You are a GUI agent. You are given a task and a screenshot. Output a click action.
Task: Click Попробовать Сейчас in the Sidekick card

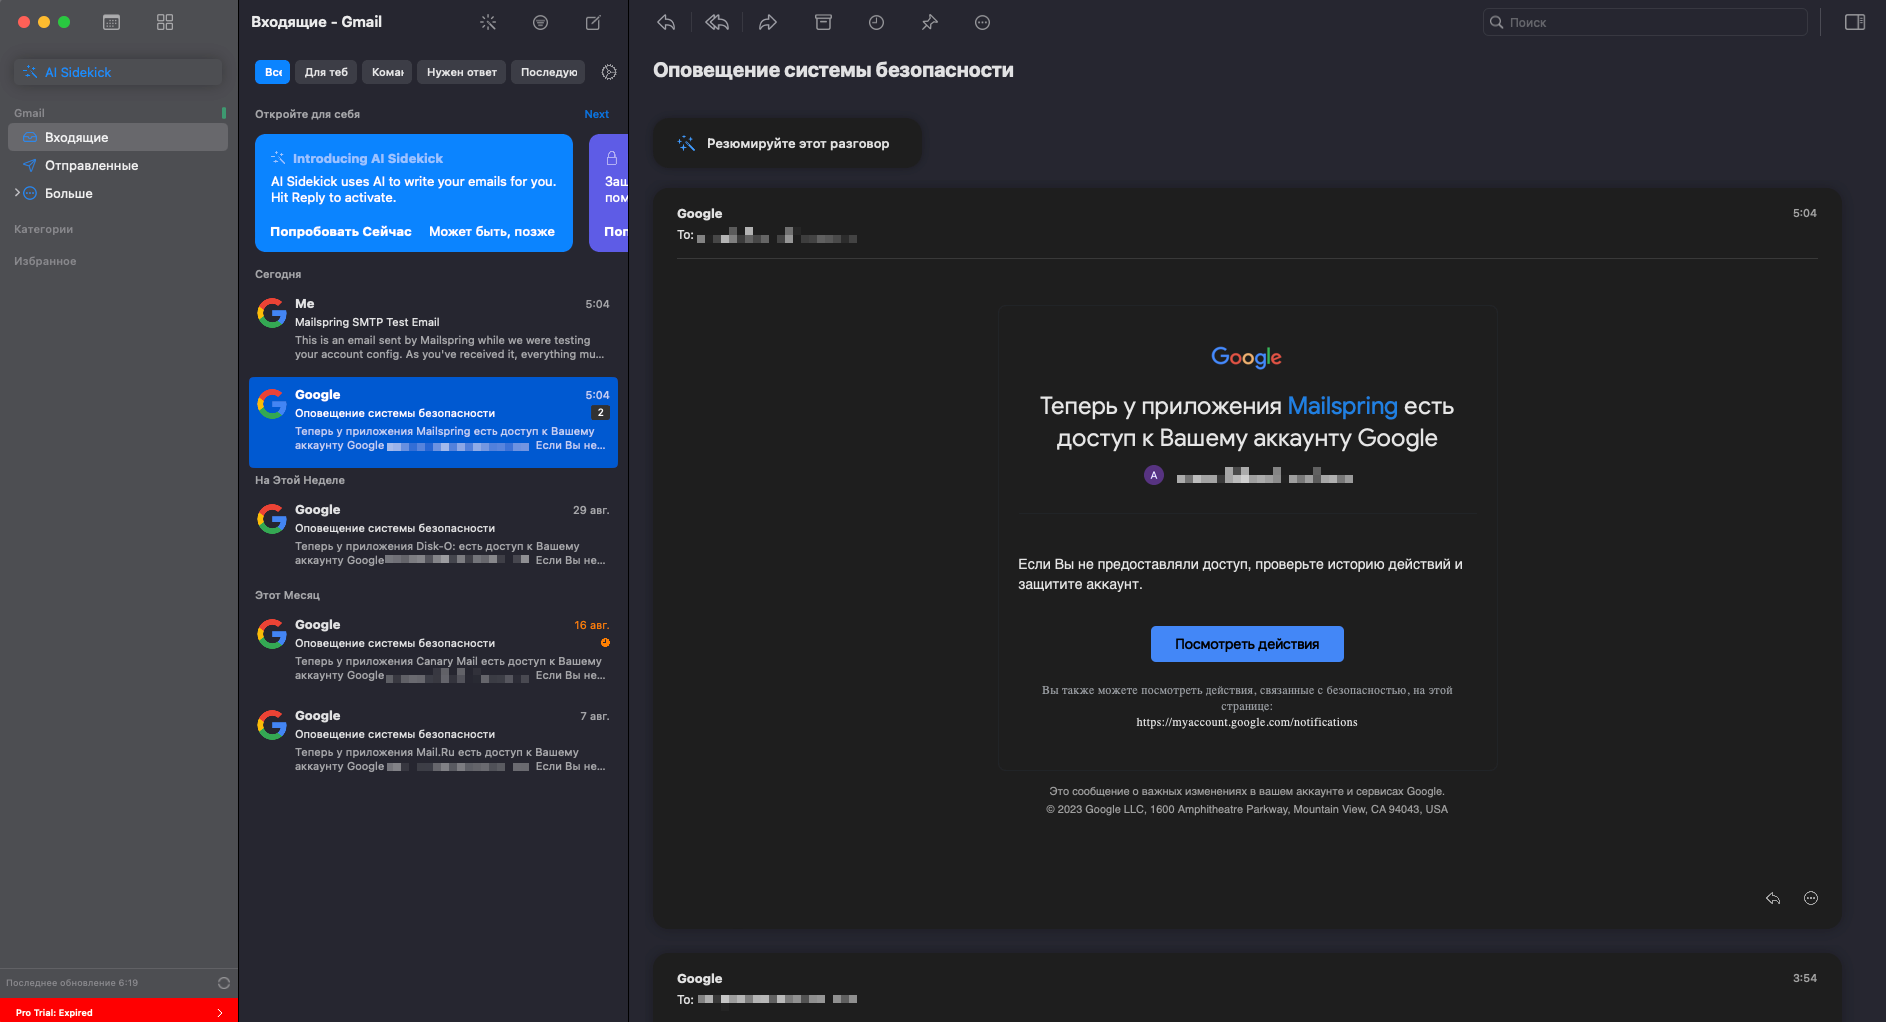pyautogui.click(x=341, y=231)
